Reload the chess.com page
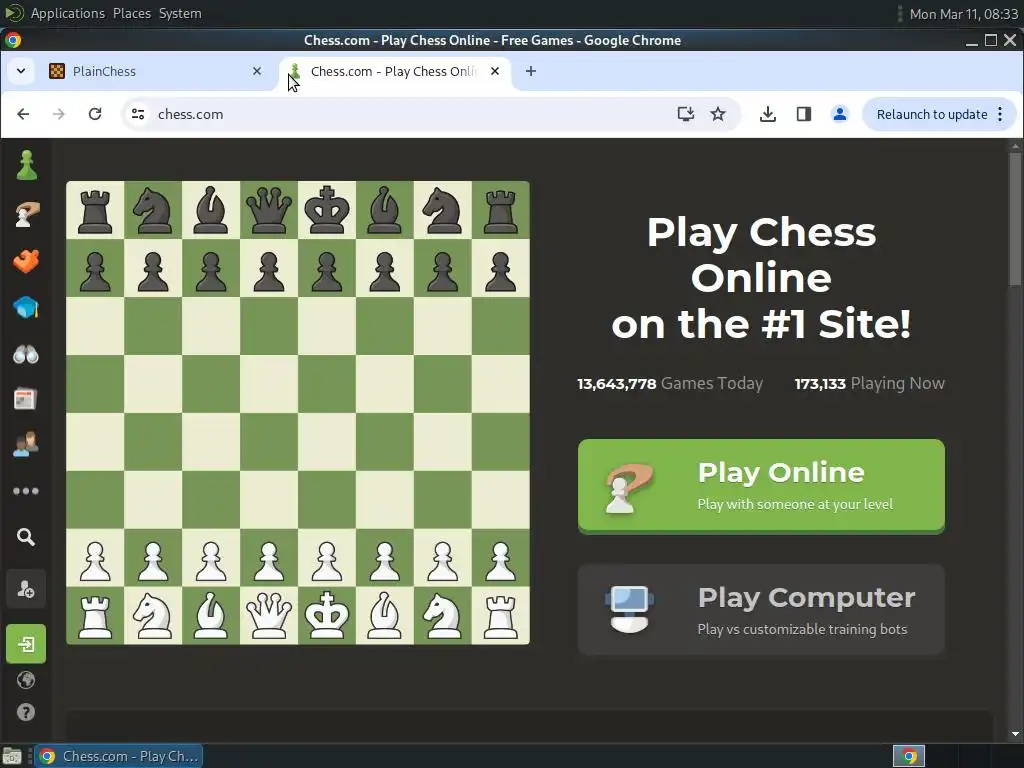 point(95,114)
